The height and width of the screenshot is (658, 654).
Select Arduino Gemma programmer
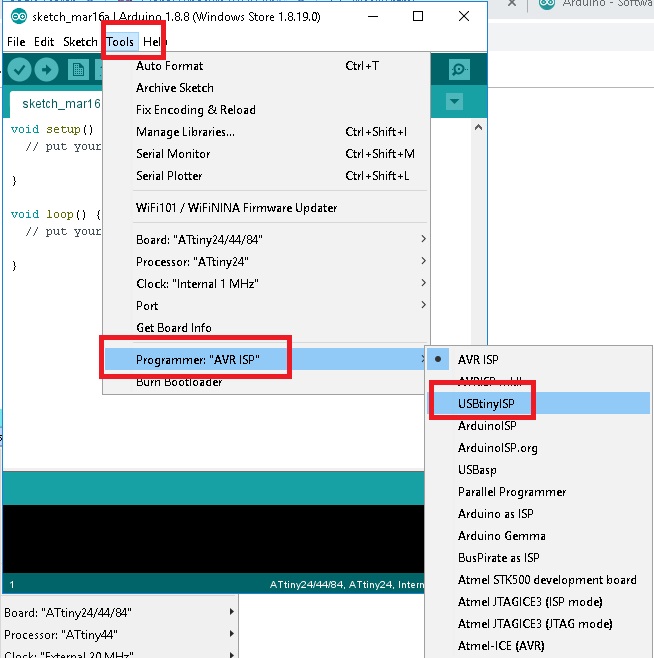click(538, 535)
